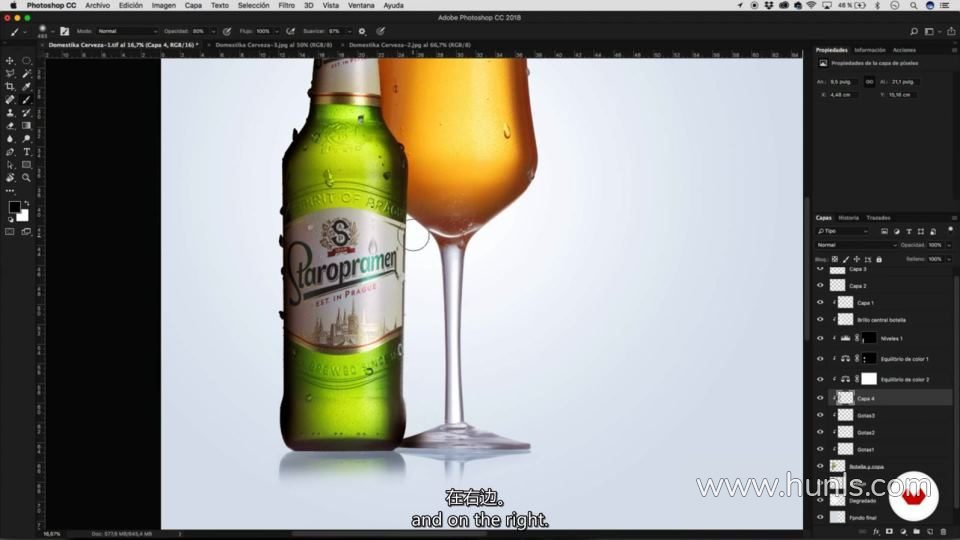Viewport: 960px width, 540px height.
Task: Switch to the Trazados panel tab
Action: click(x=878, y=218)
